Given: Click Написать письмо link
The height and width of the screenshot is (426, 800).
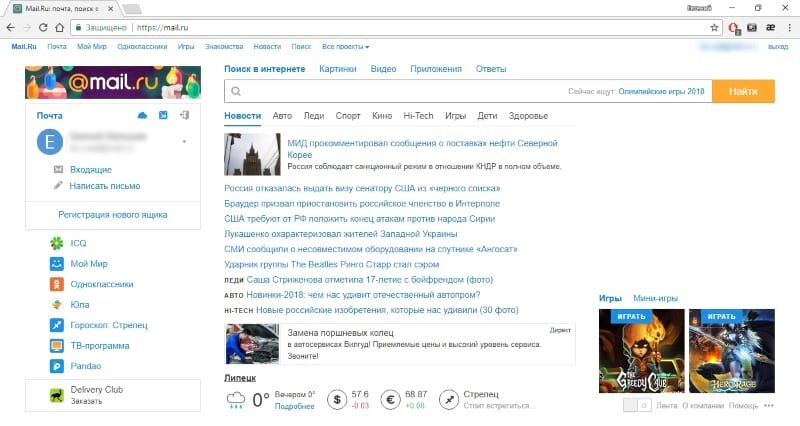Looking at the screenshot, I should click(105, 186).
